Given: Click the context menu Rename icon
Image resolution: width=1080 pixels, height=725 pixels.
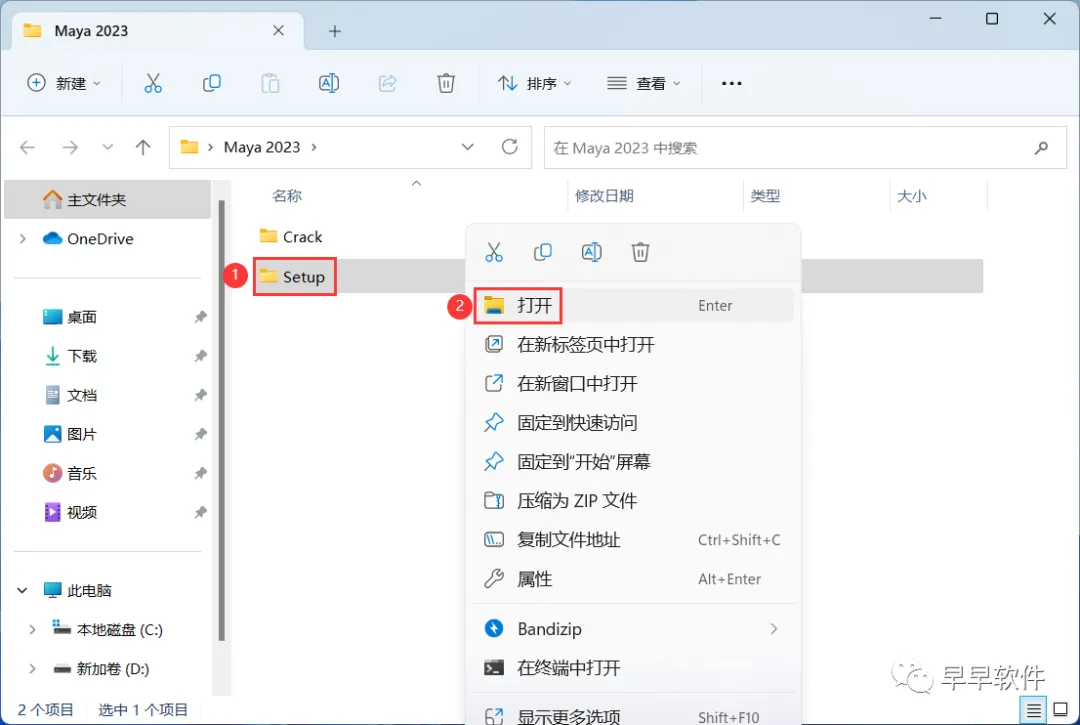Looking at the screenshot, I should click(592, 252).
